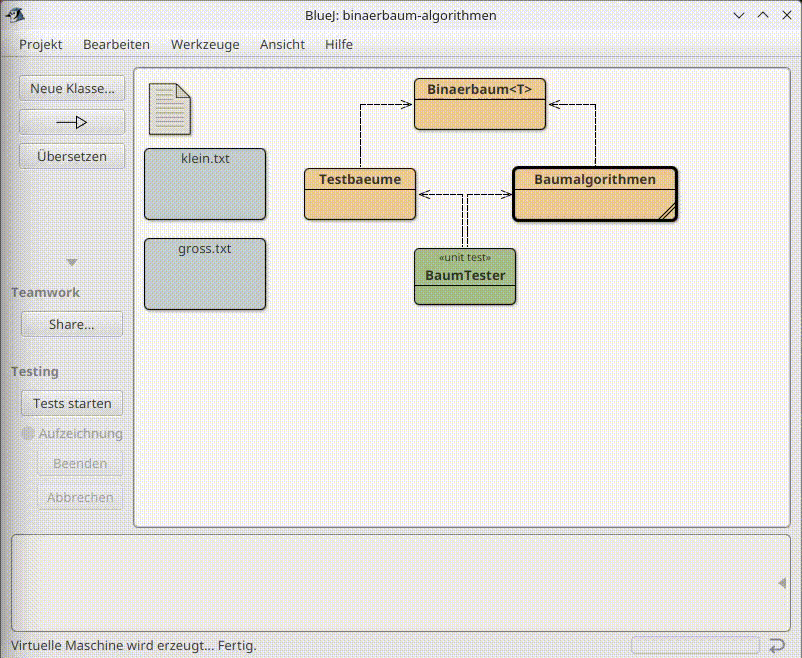Click the Aufzeichnung recording indicator
Viewport: 802px width, 658px height.
click(x=72, y=434)
